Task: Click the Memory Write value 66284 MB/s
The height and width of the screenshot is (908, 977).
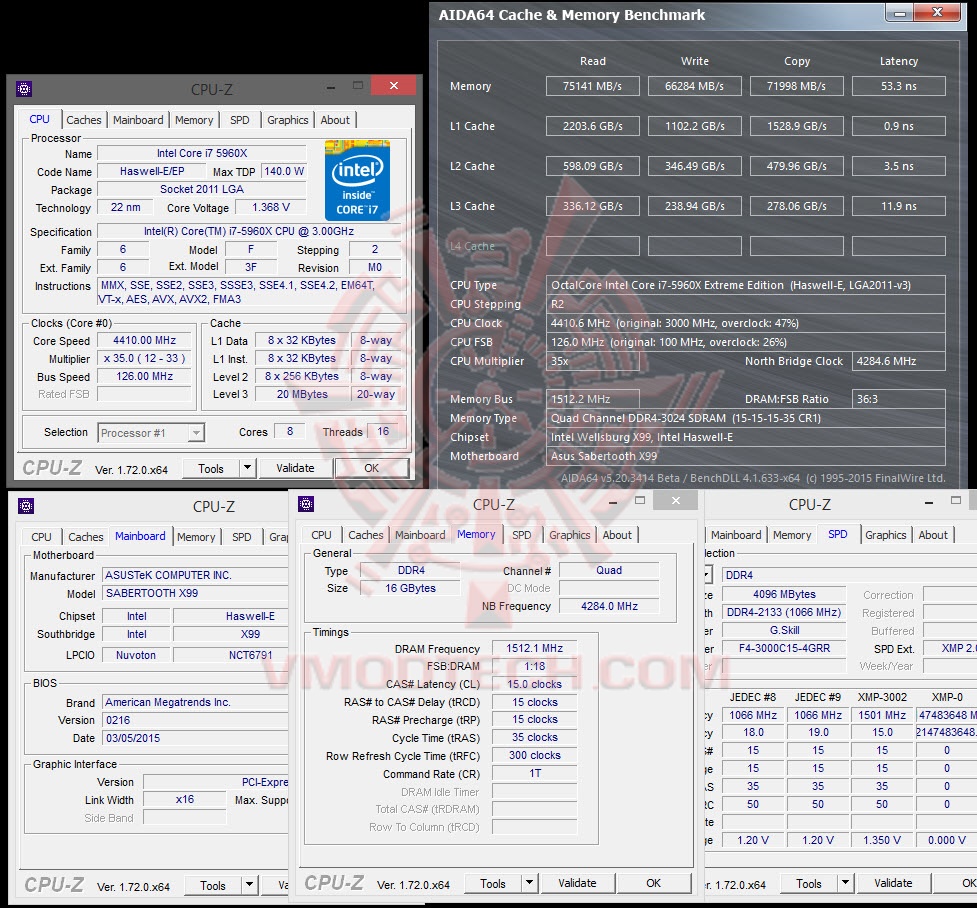Action: [x=695, y=86]
